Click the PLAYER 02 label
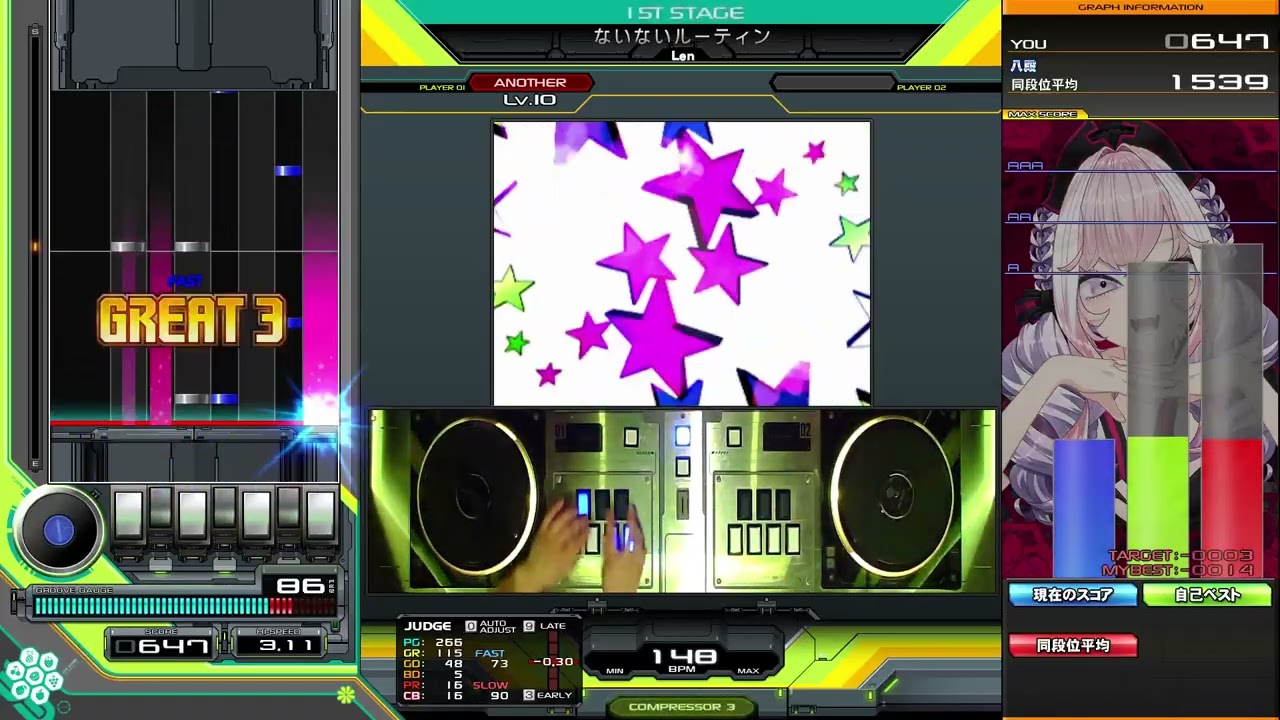1280x720 pixels. (x=921, y=88)
